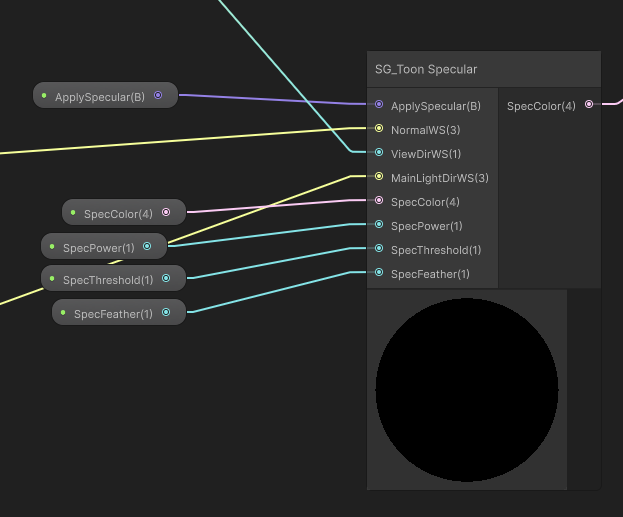The image size is (623, 517).
Task: Click SpecPower(1) input port on SG_Toon Specular
Action: point(379,224)
